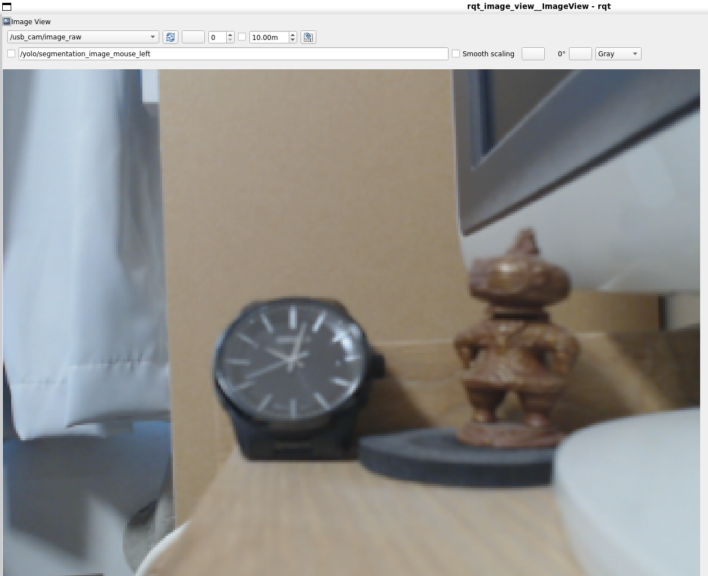708x576 pixels.
Task: Click the refresh topics icon
Action: (171, 37)
